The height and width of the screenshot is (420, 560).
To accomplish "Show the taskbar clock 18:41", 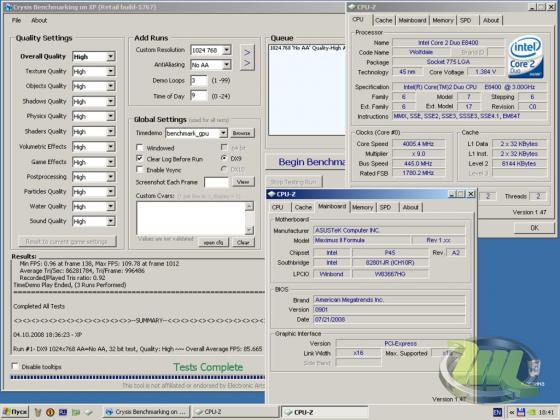I will (546, 412).
